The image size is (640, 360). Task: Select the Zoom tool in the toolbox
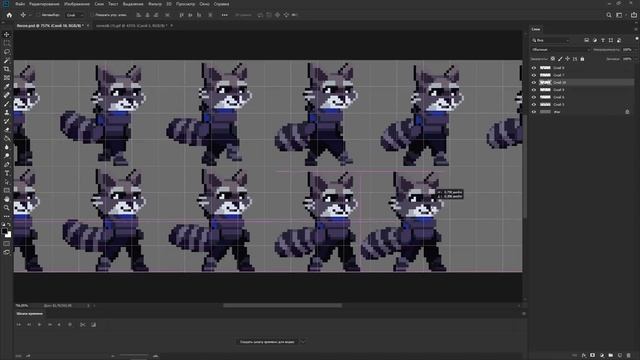pos(7,207)
